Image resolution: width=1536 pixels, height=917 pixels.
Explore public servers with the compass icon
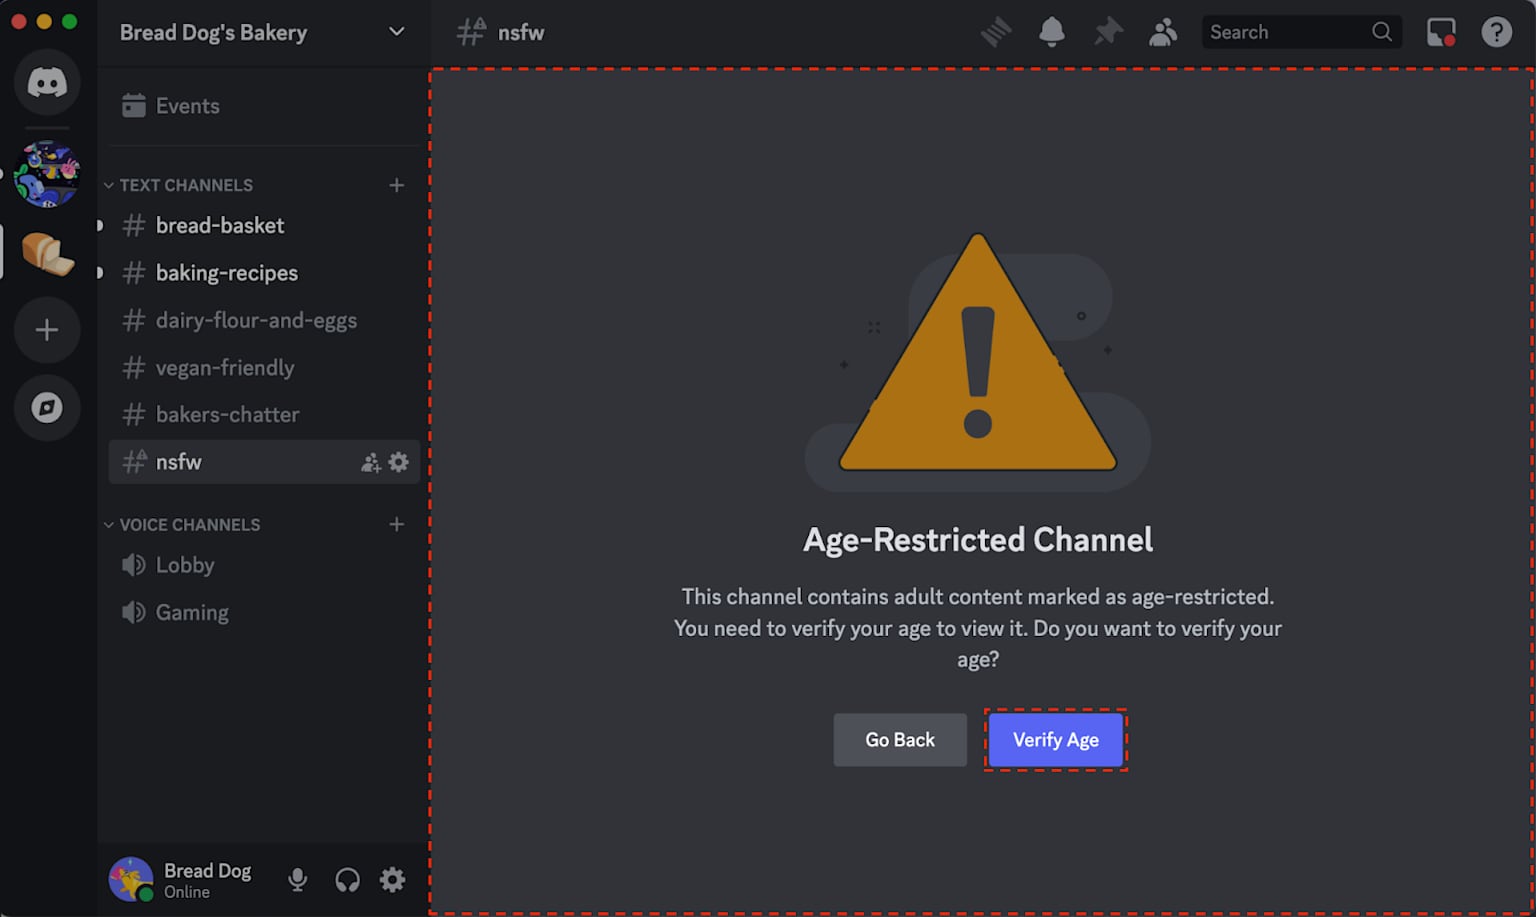(x=47, y=408)
